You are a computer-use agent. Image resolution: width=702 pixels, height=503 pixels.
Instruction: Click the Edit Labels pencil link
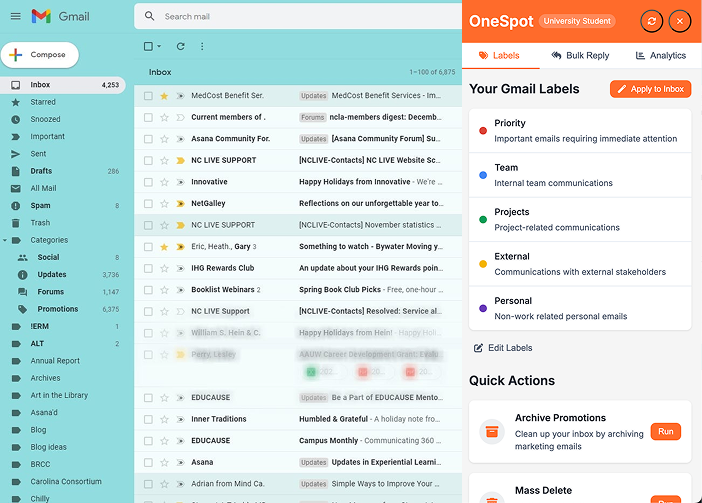pos(503,348)
